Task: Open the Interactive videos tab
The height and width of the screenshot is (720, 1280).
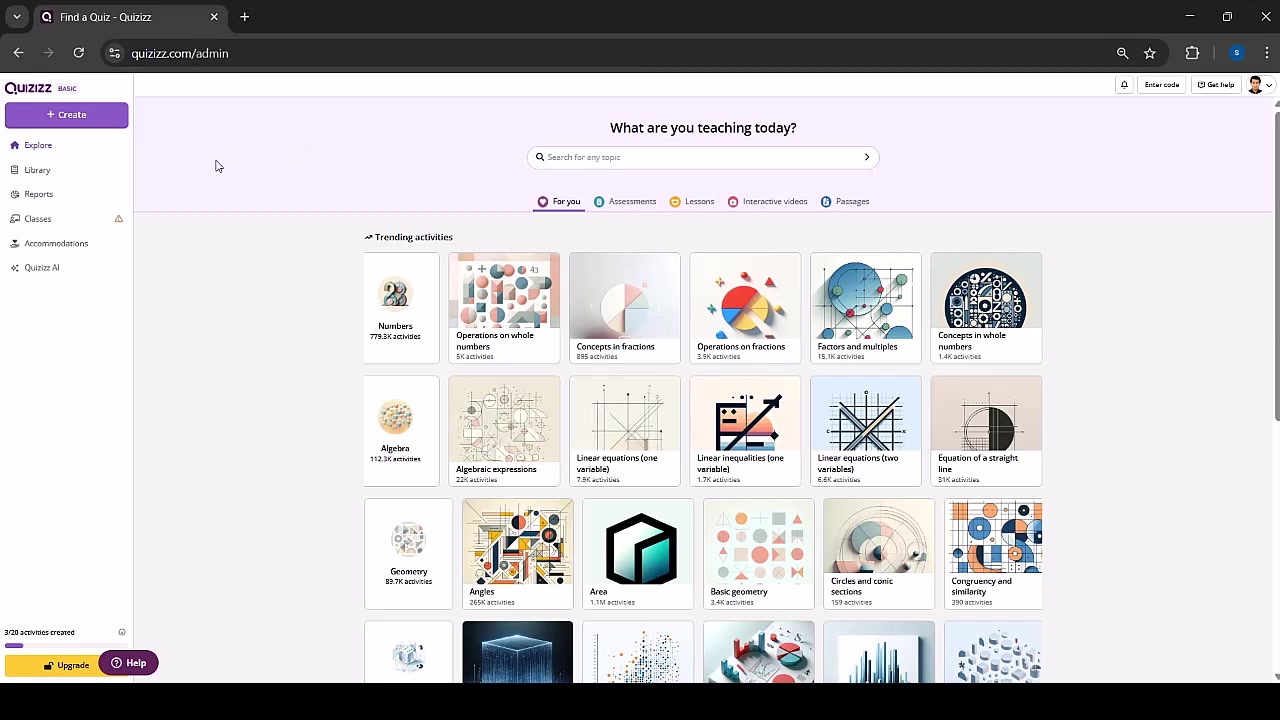Action: tap(768, 202)
